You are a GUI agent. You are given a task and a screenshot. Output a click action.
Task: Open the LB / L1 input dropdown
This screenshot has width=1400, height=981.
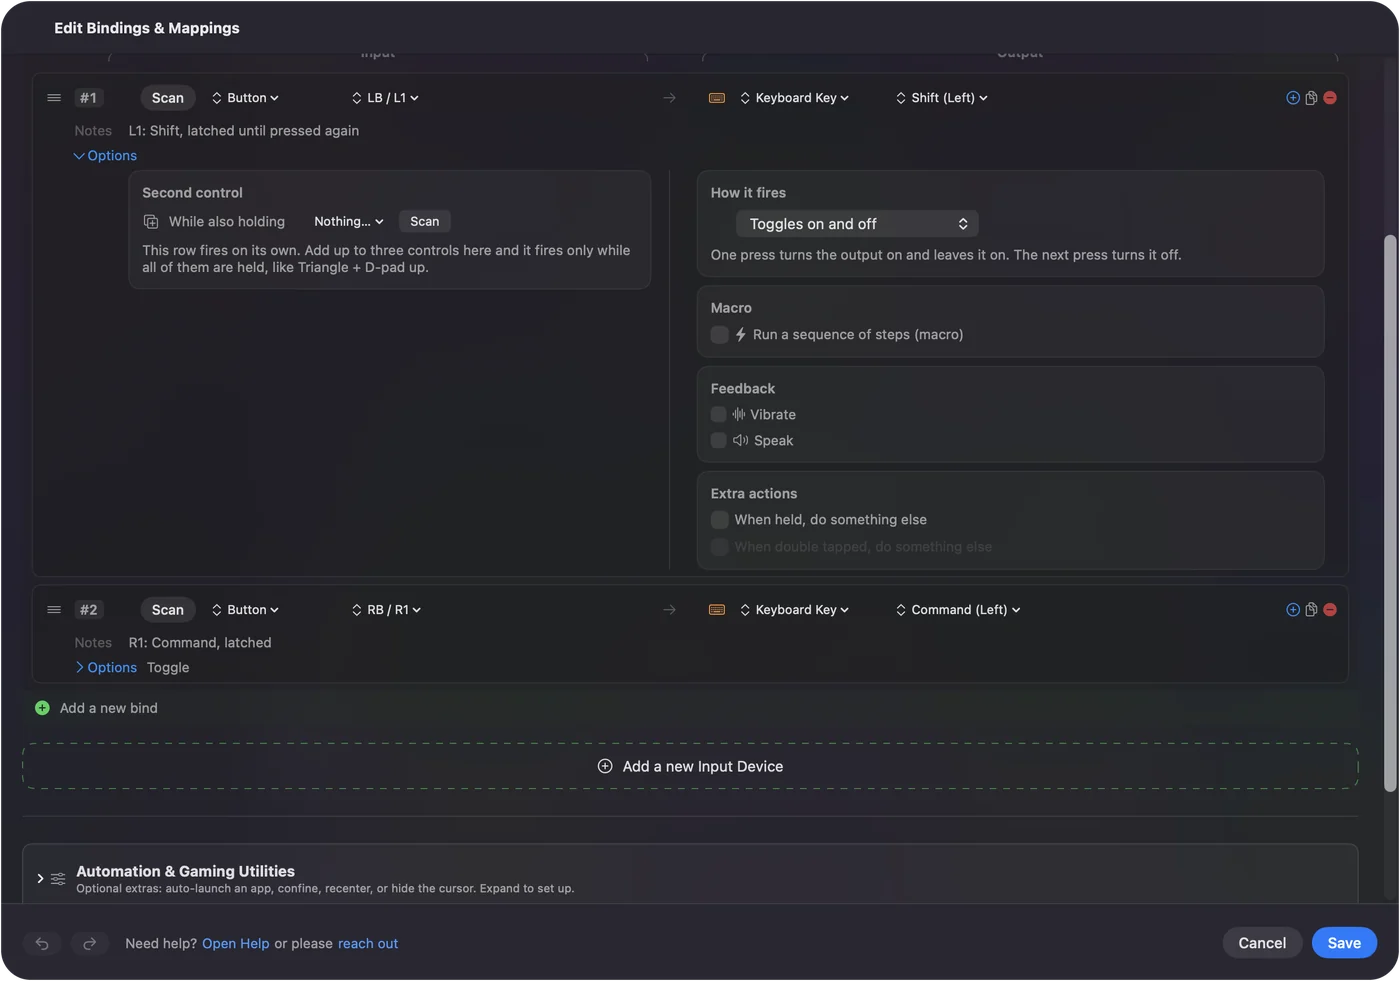pos(385,98)
